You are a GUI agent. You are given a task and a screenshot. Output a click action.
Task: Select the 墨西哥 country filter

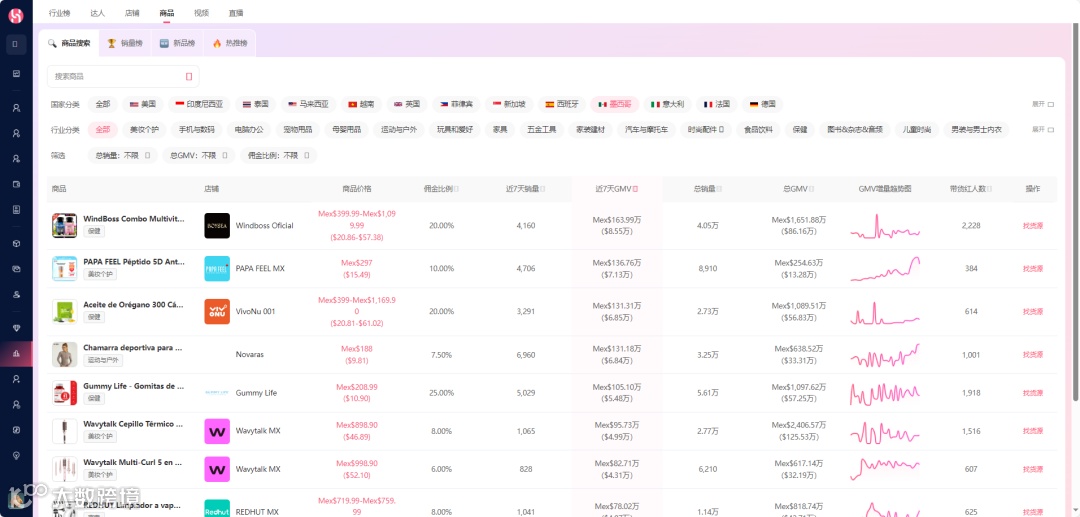tap(615, 105)
